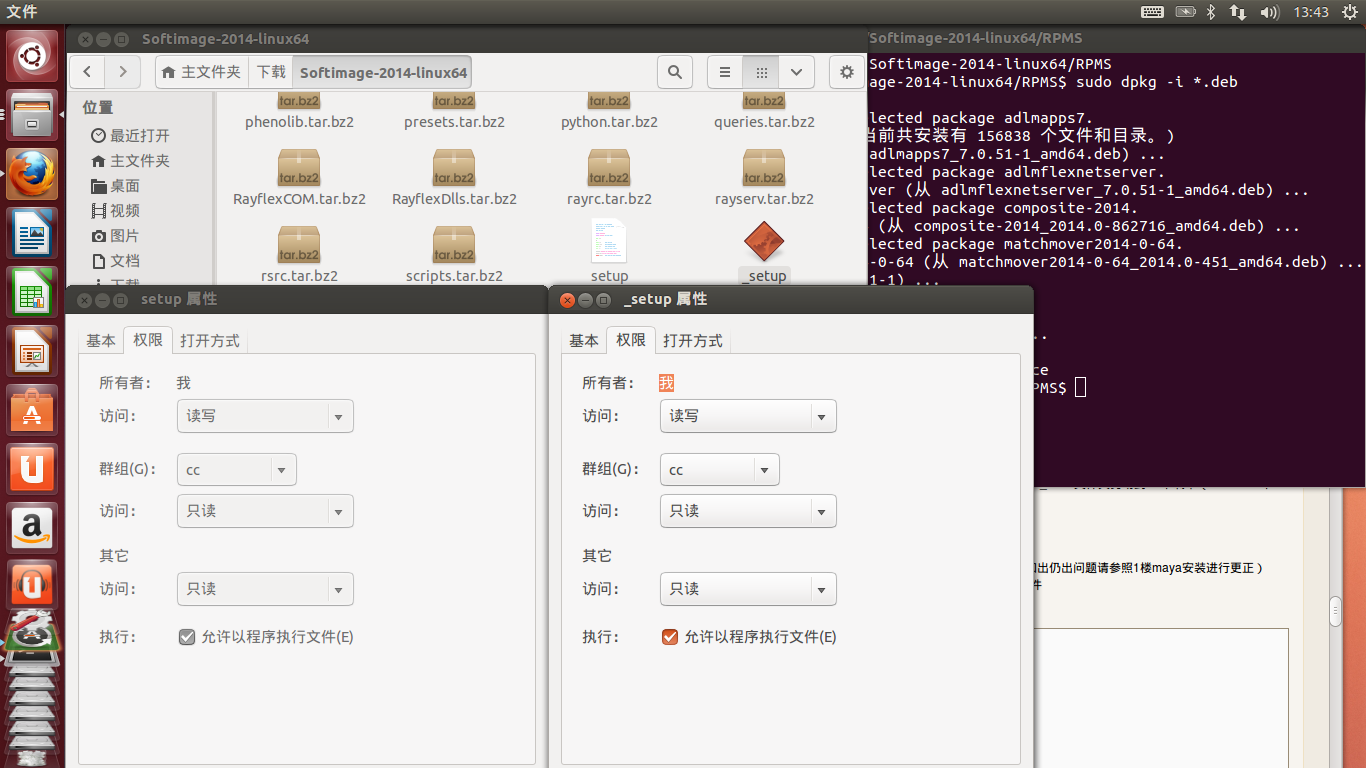Open Ubuntu One launcher icon

(32, 469)
